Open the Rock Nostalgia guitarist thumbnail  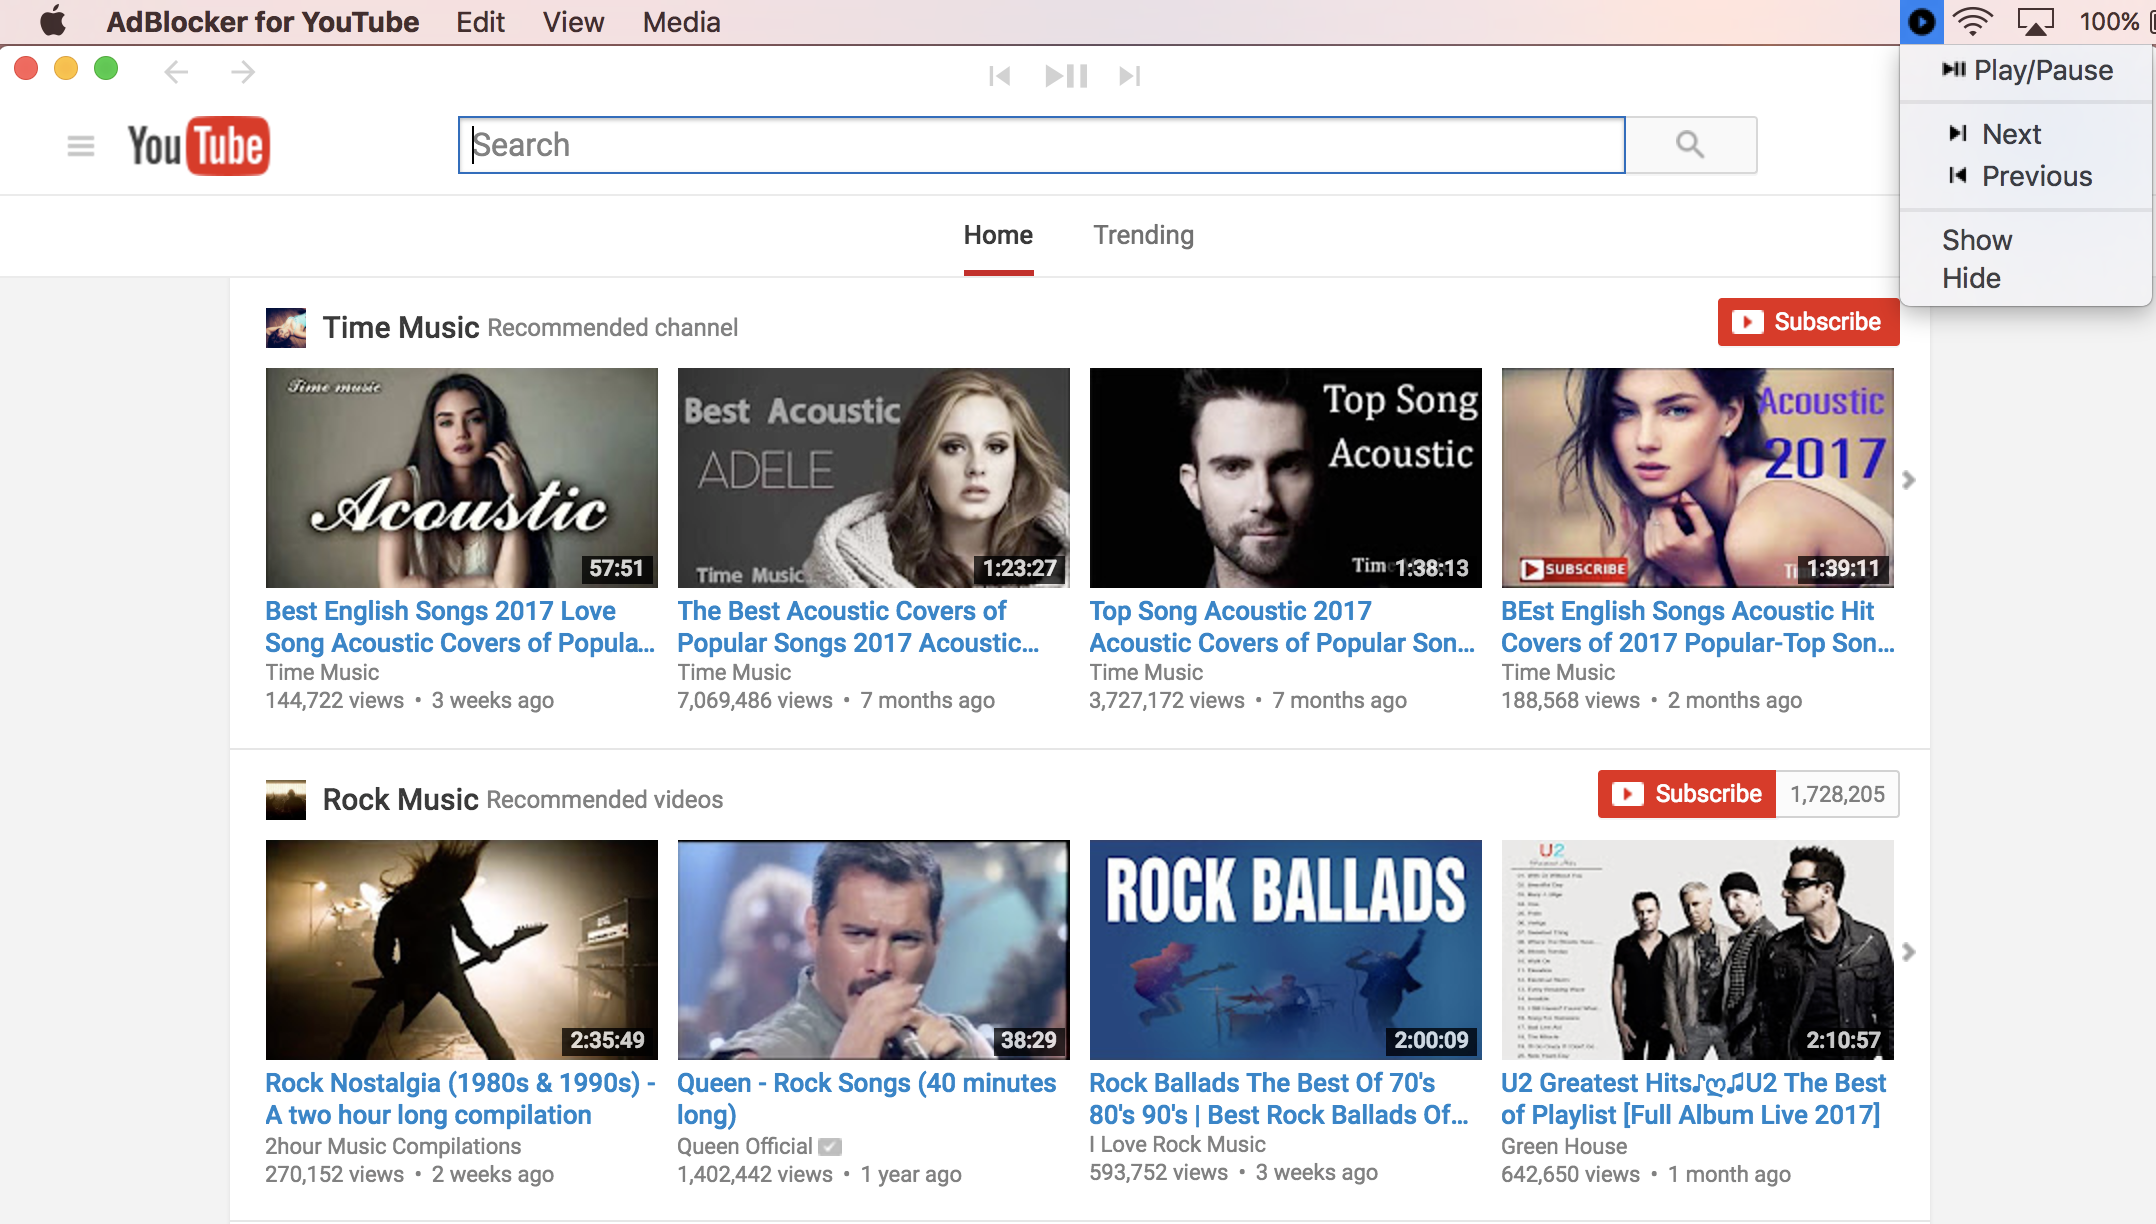tap(462, 950)
